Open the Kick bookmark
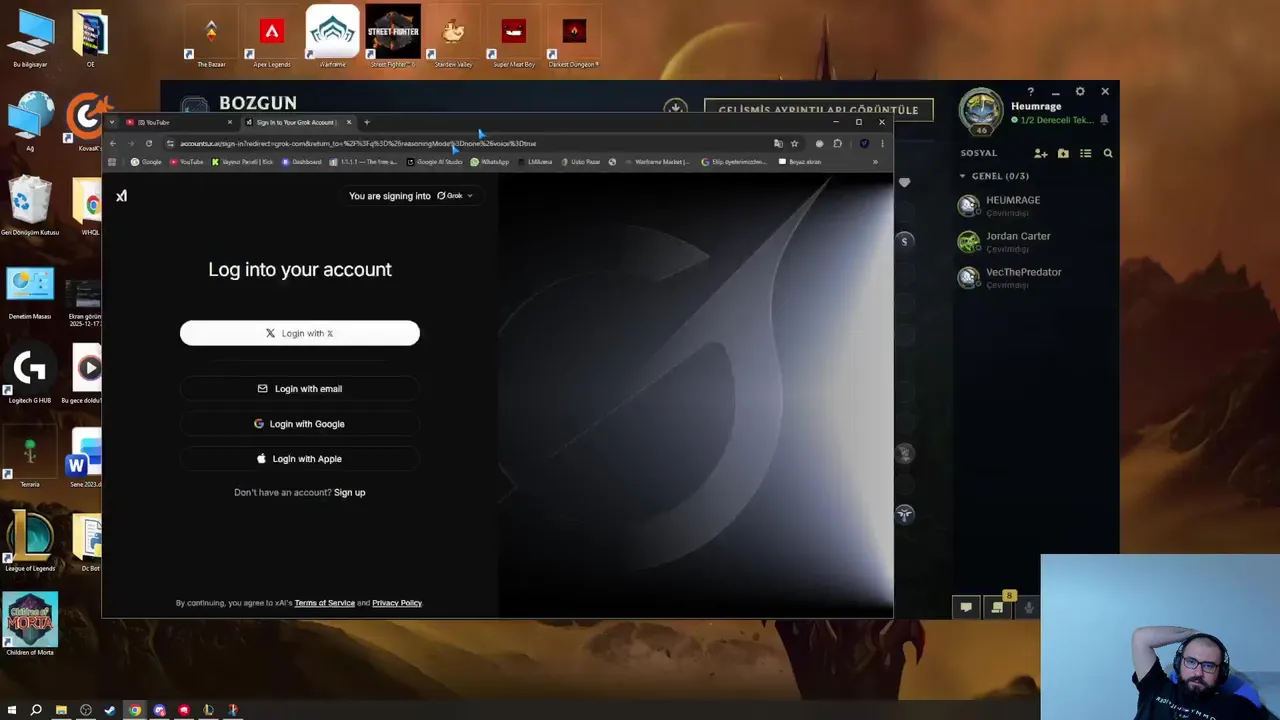 tap(243, 162)
